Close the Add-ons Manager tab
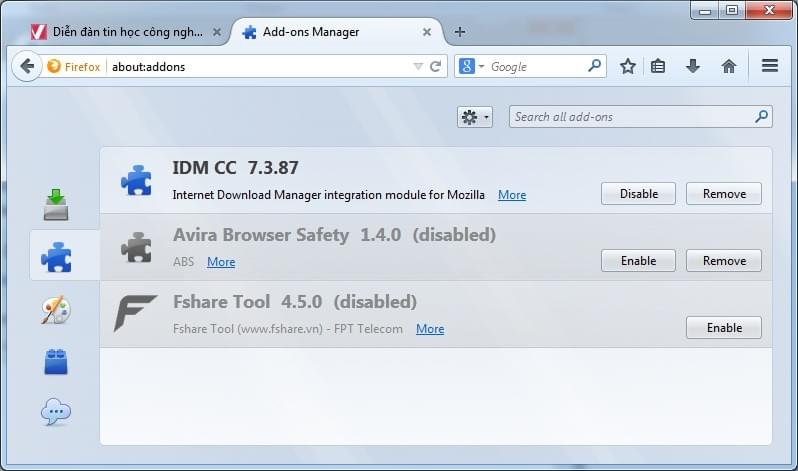 pos(426,32)
